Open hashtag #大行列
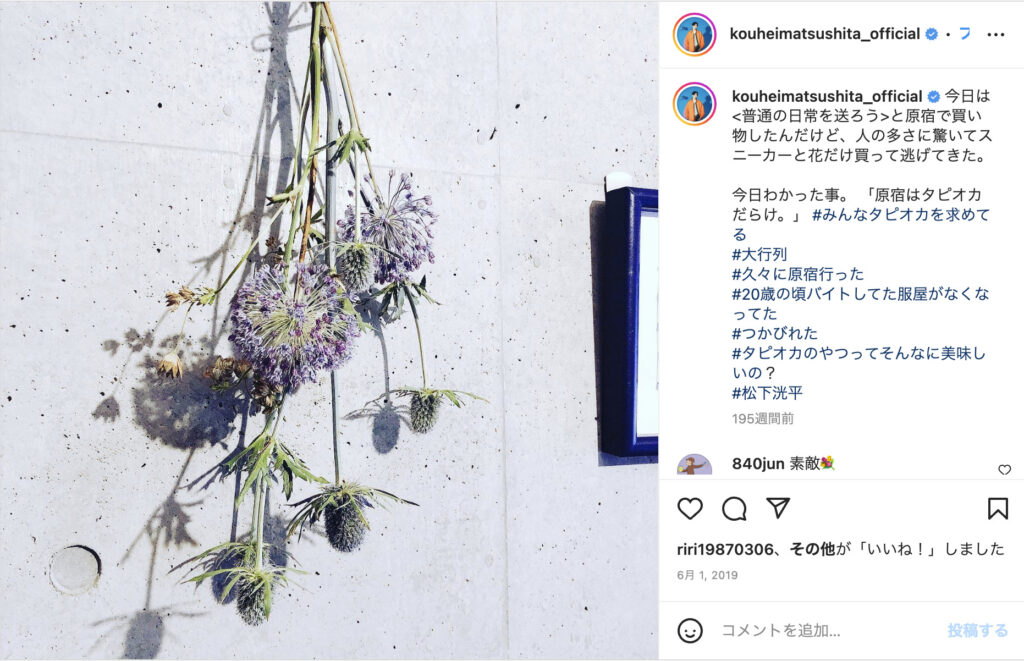This screenshot has height=661, width=1024. 759,254
